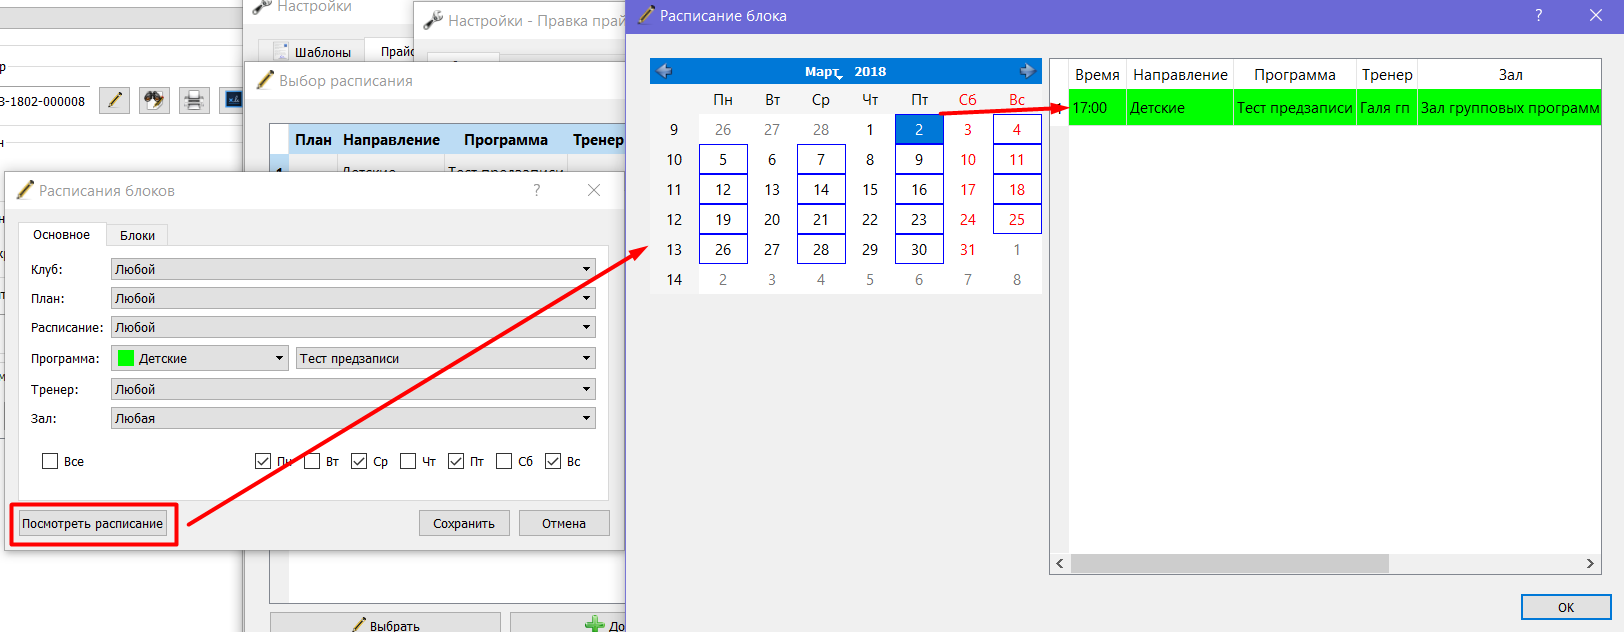Click the pencil edit icon button
1624x632 pixels.
(x=115, y=100)
